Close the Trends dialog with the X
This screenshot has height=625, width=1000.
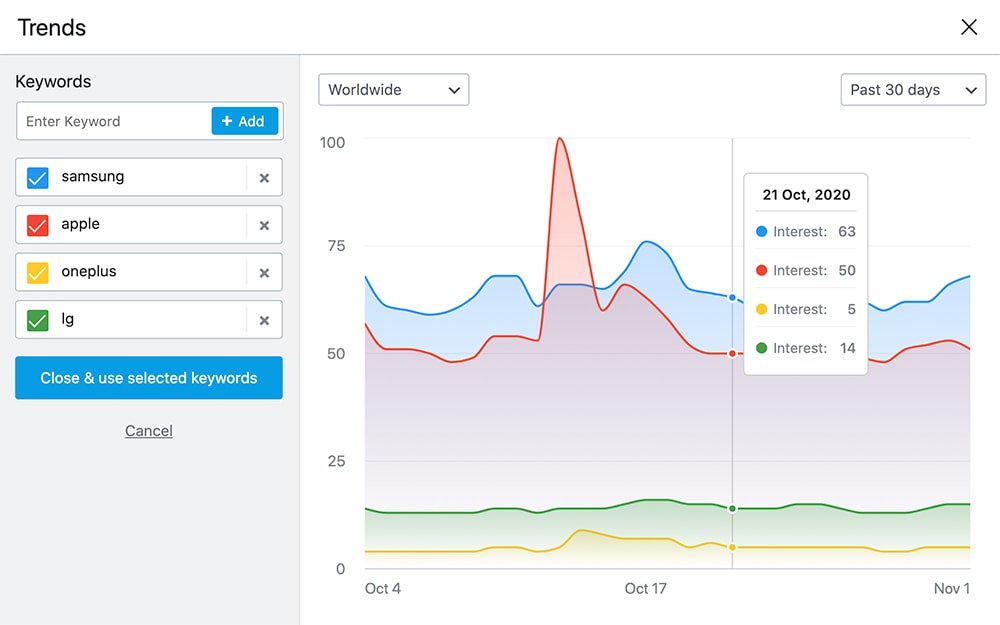968,27
